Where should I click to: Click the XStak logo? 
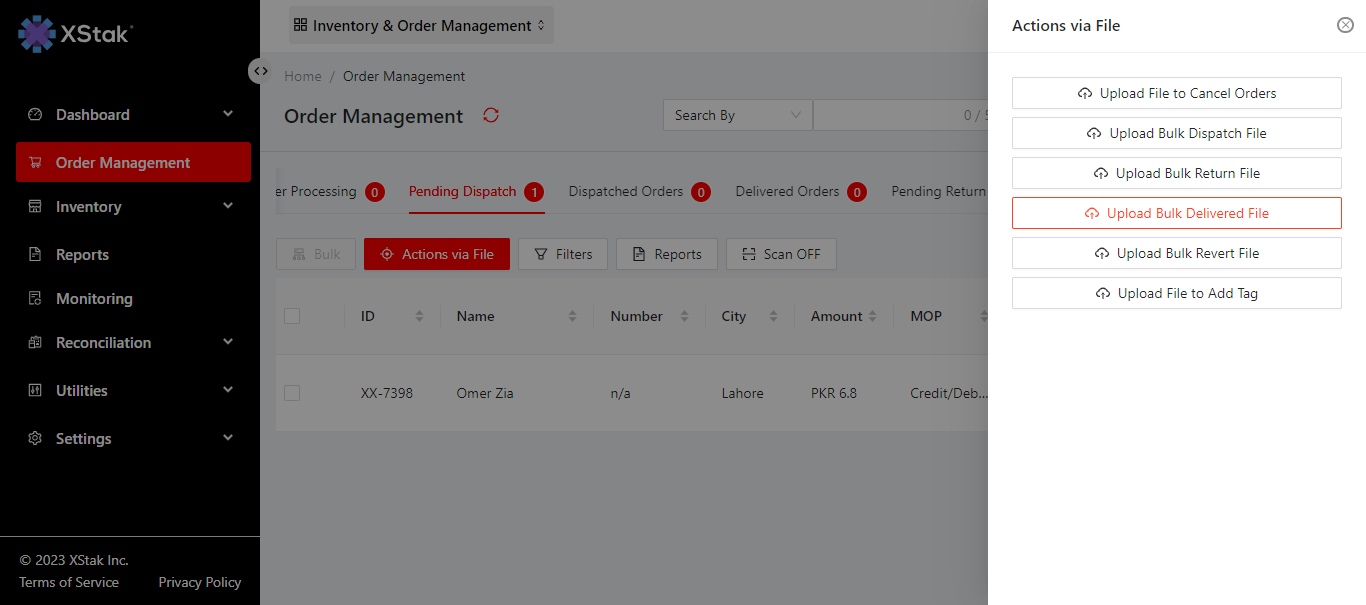click(75, 33)
